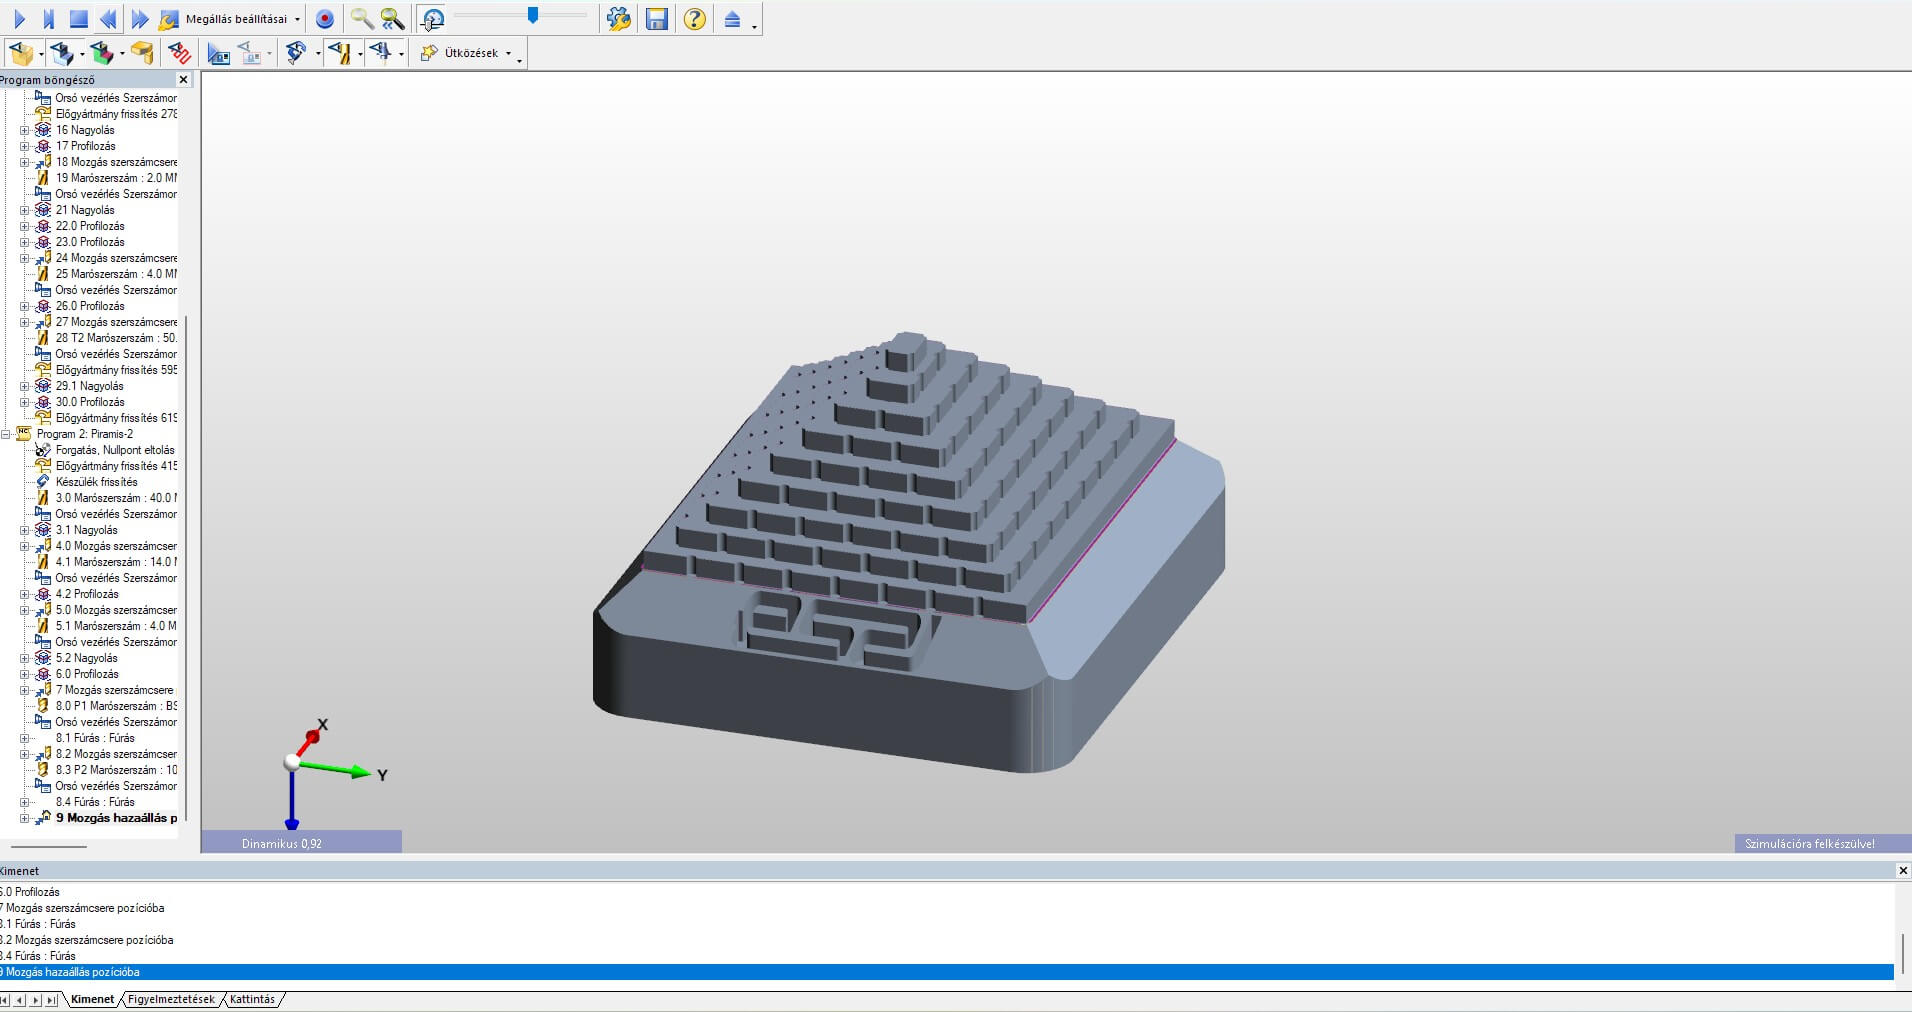Close the Program böngésző panel

click(x=183, y=80)
